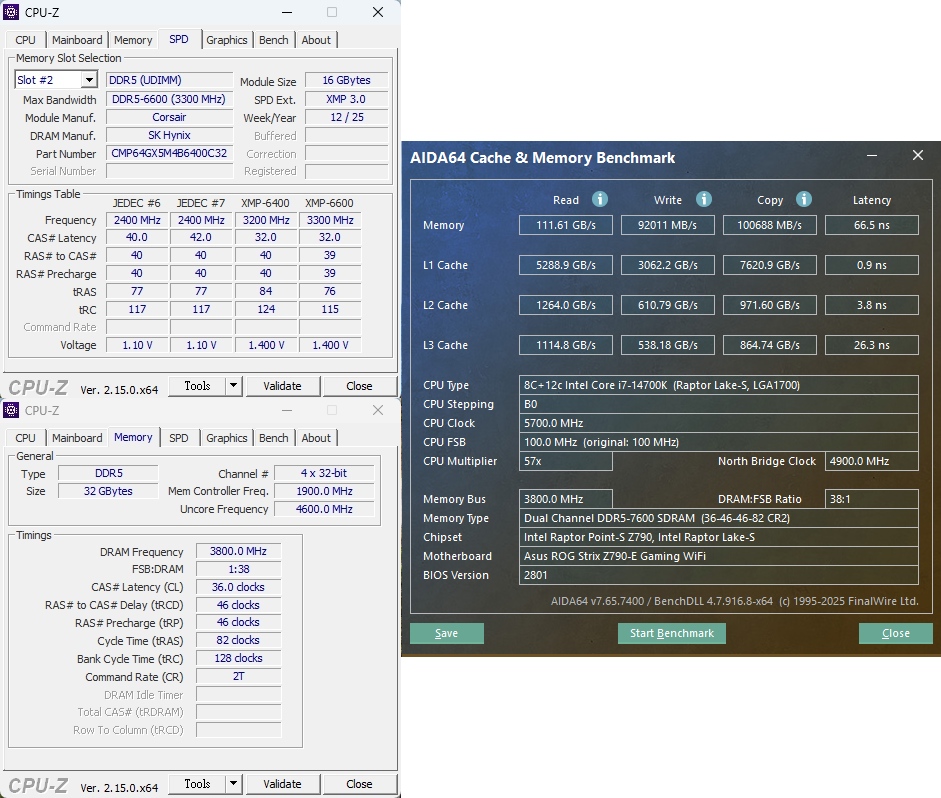Click the CAS# Latency 36.0 clocks value
This screenshot has width=941, height=798.
pyautogui.click(x=238, y=587)
